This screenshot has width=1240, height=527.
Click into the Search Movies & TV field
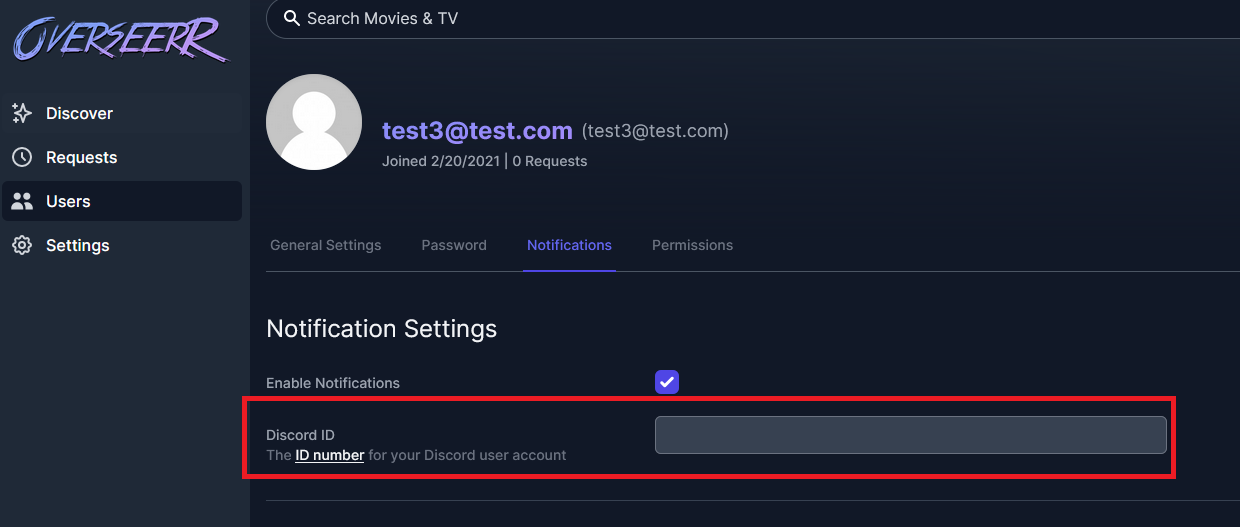click(700, 18)
